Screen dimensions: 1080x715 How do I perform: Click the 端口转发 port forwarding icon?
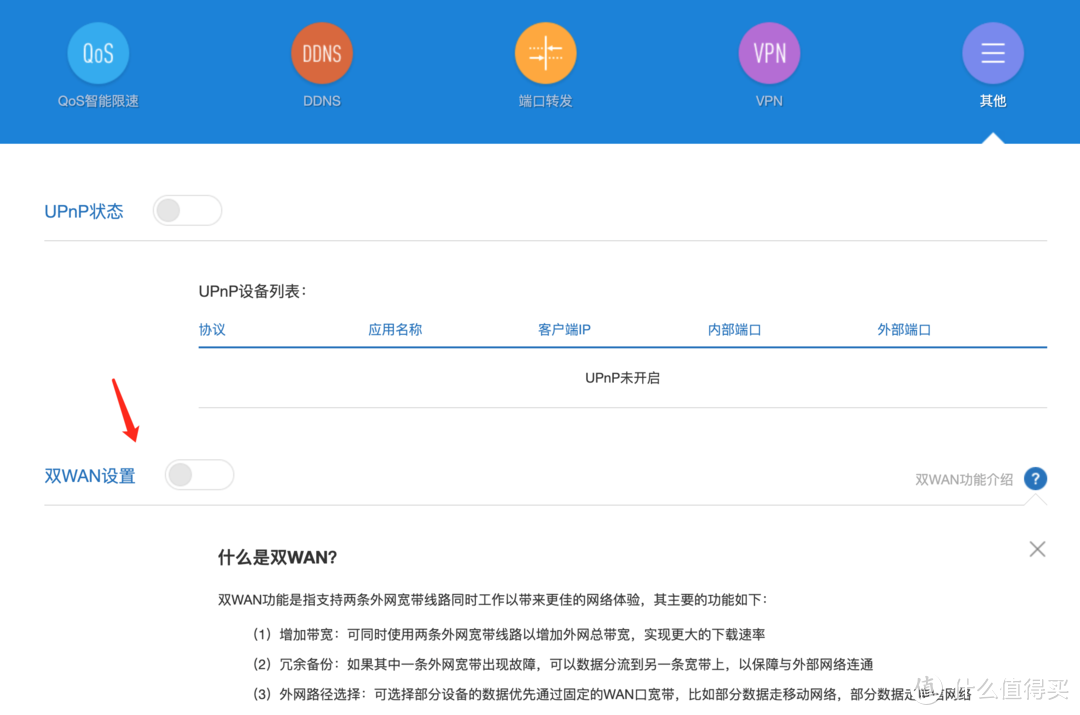545,52
